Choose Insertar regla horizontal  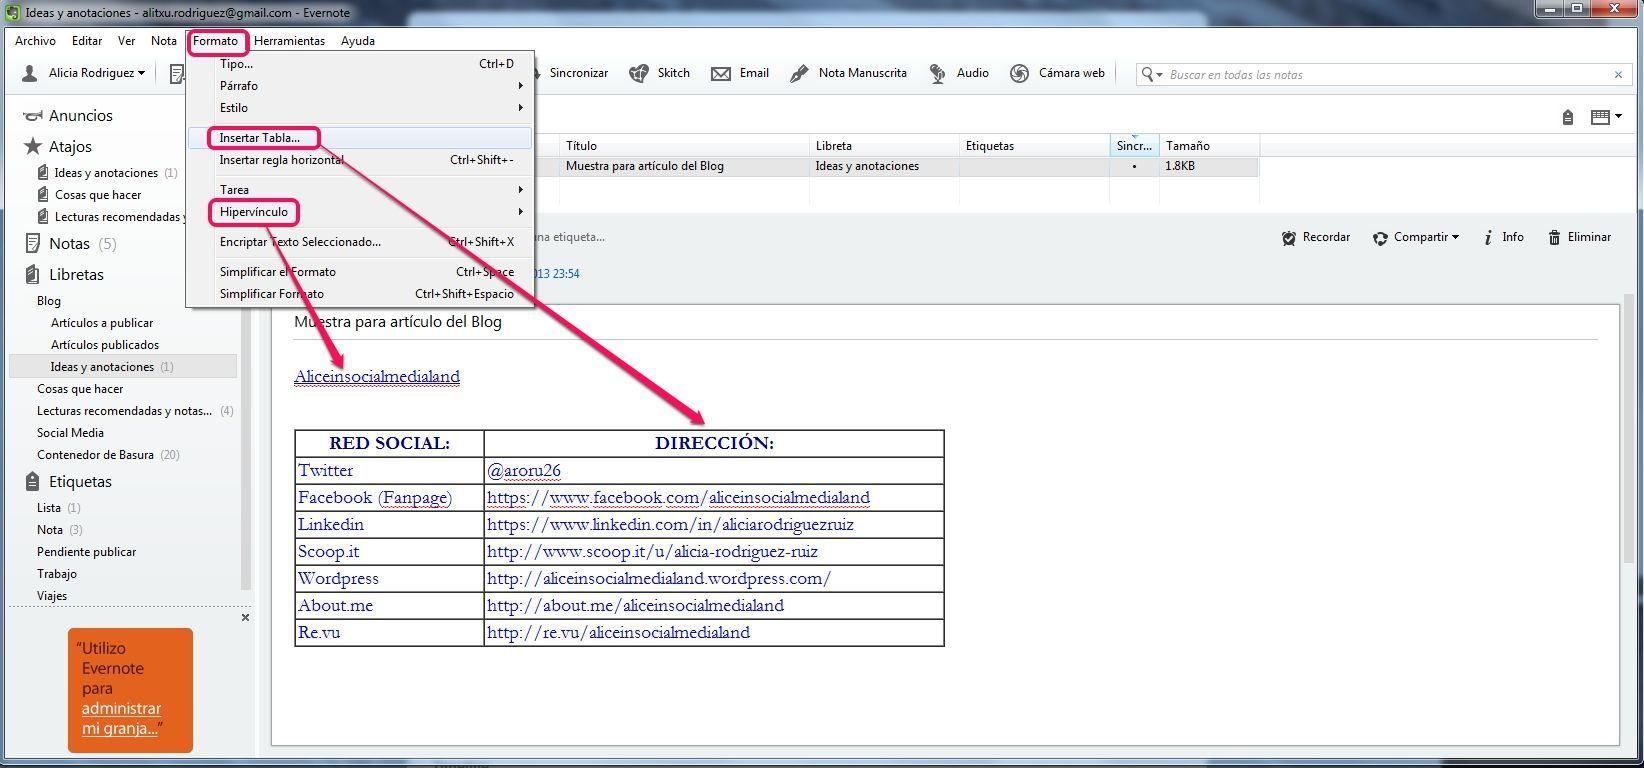point(360,160)
